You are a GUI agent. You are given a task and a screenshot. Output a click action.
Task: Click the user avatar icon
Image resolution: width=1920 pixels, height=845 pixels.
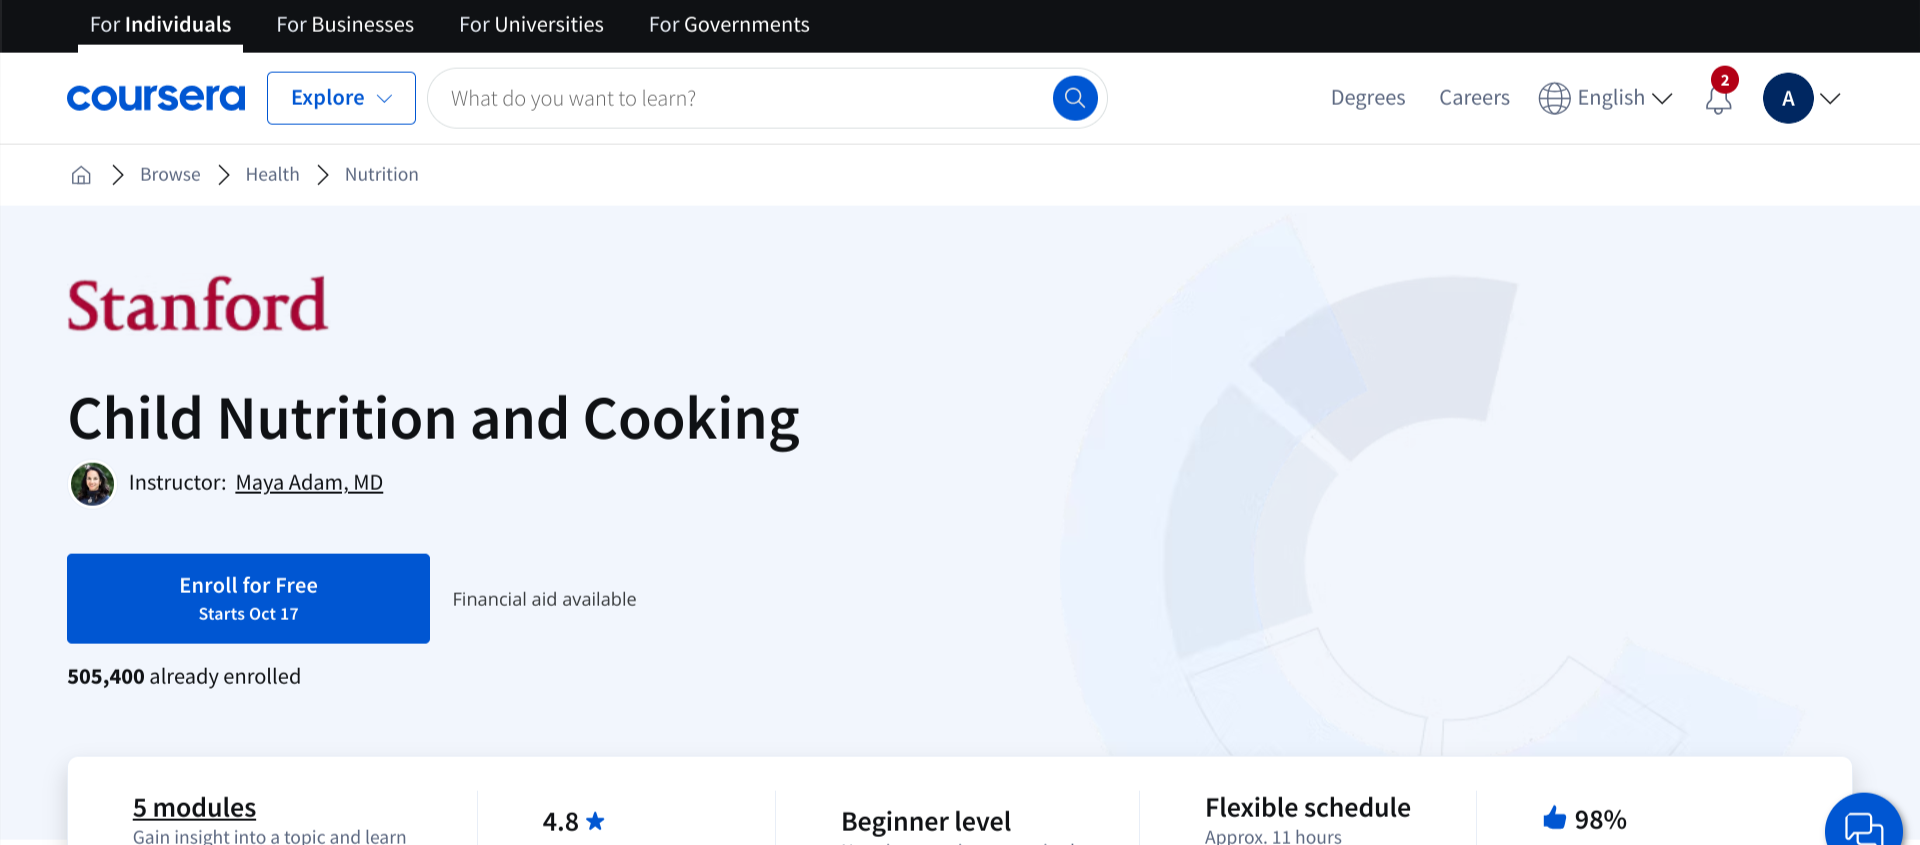[x=1788, y=98]
